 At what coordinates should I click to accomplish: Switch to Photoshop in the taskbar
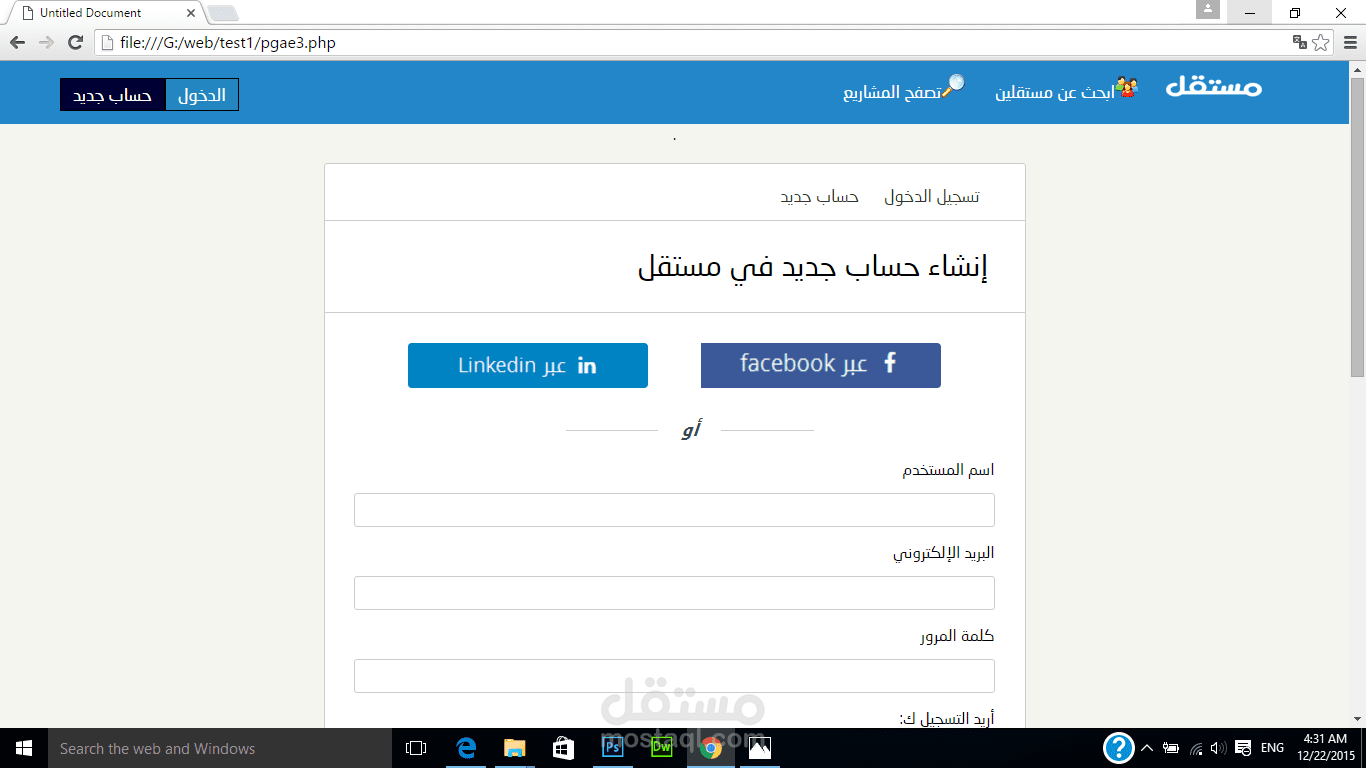(x=613, y=748)
